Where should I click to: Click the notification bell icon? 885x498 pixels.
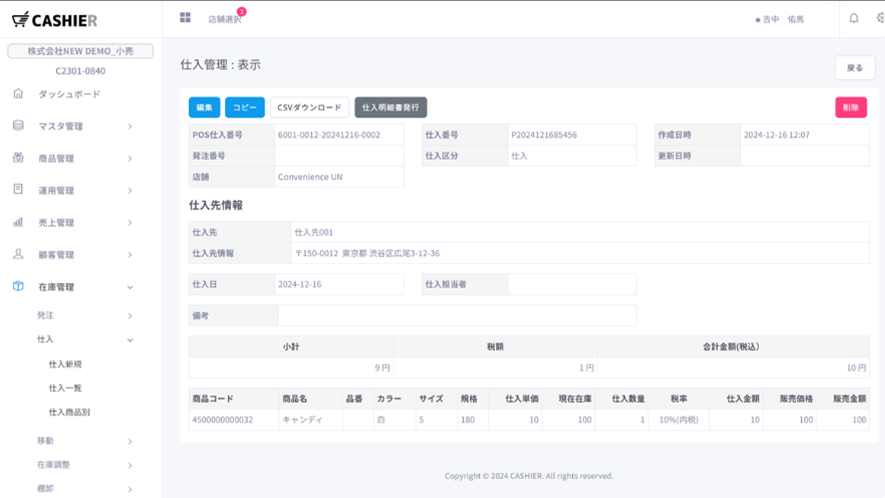[x=853, y=19]
